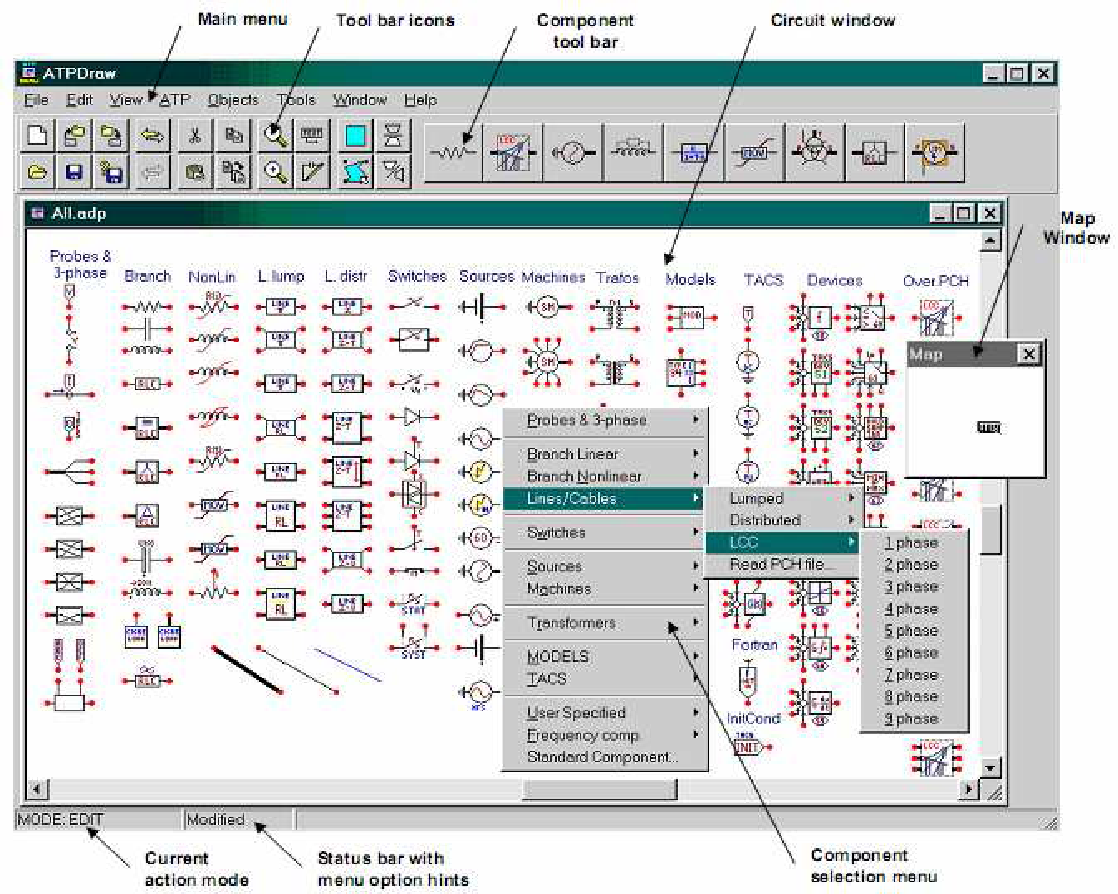Select the cyan rectangle toolbar icon
The image size is (1118, 894).
356,136
